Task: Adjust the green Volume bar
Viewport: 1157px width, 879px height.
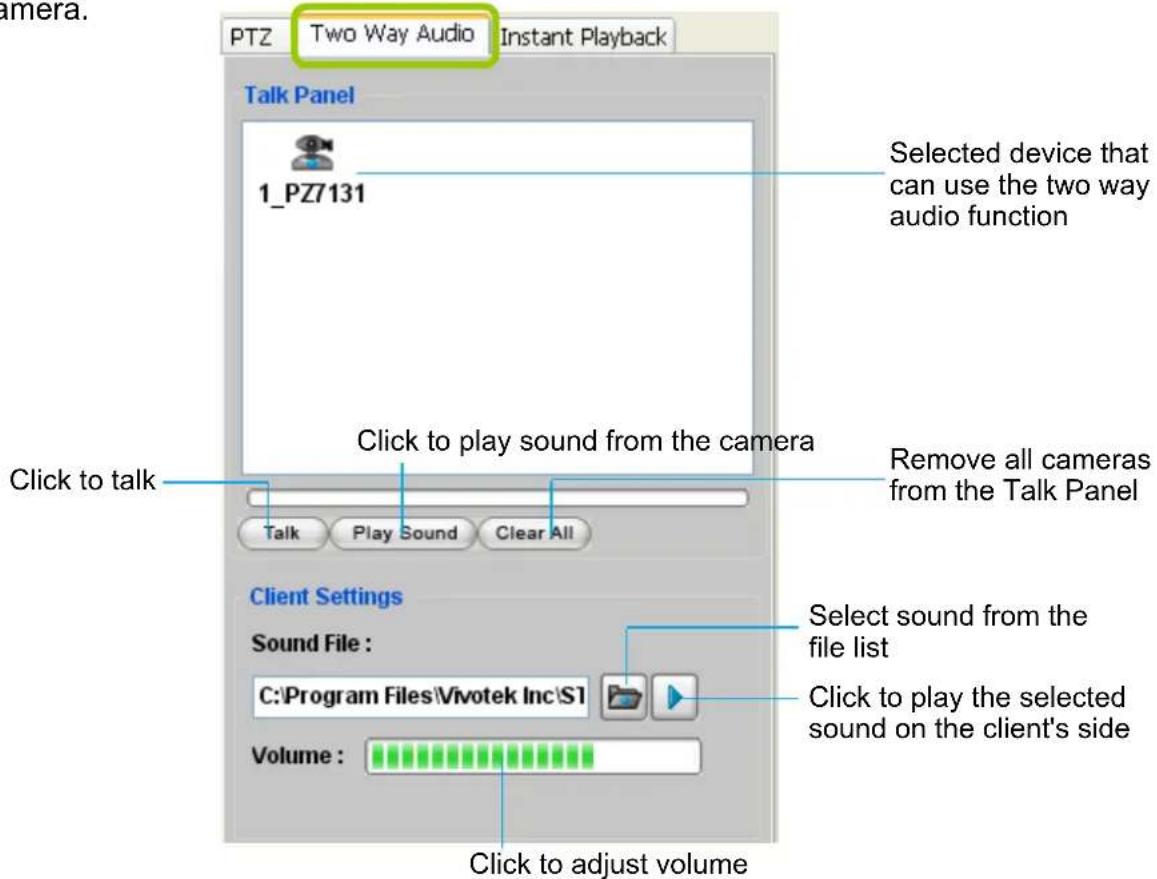Action: click(533, 756)
